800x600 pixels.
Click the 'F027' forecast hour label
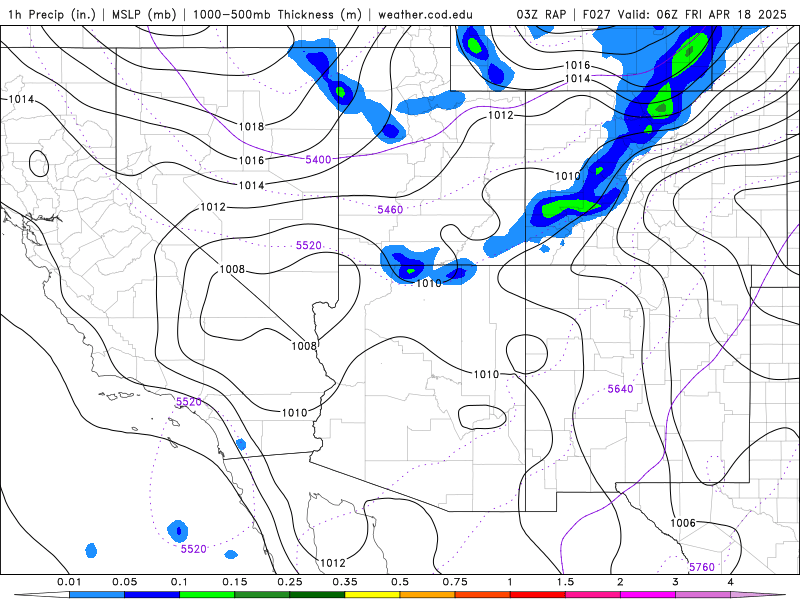point(597,14)
